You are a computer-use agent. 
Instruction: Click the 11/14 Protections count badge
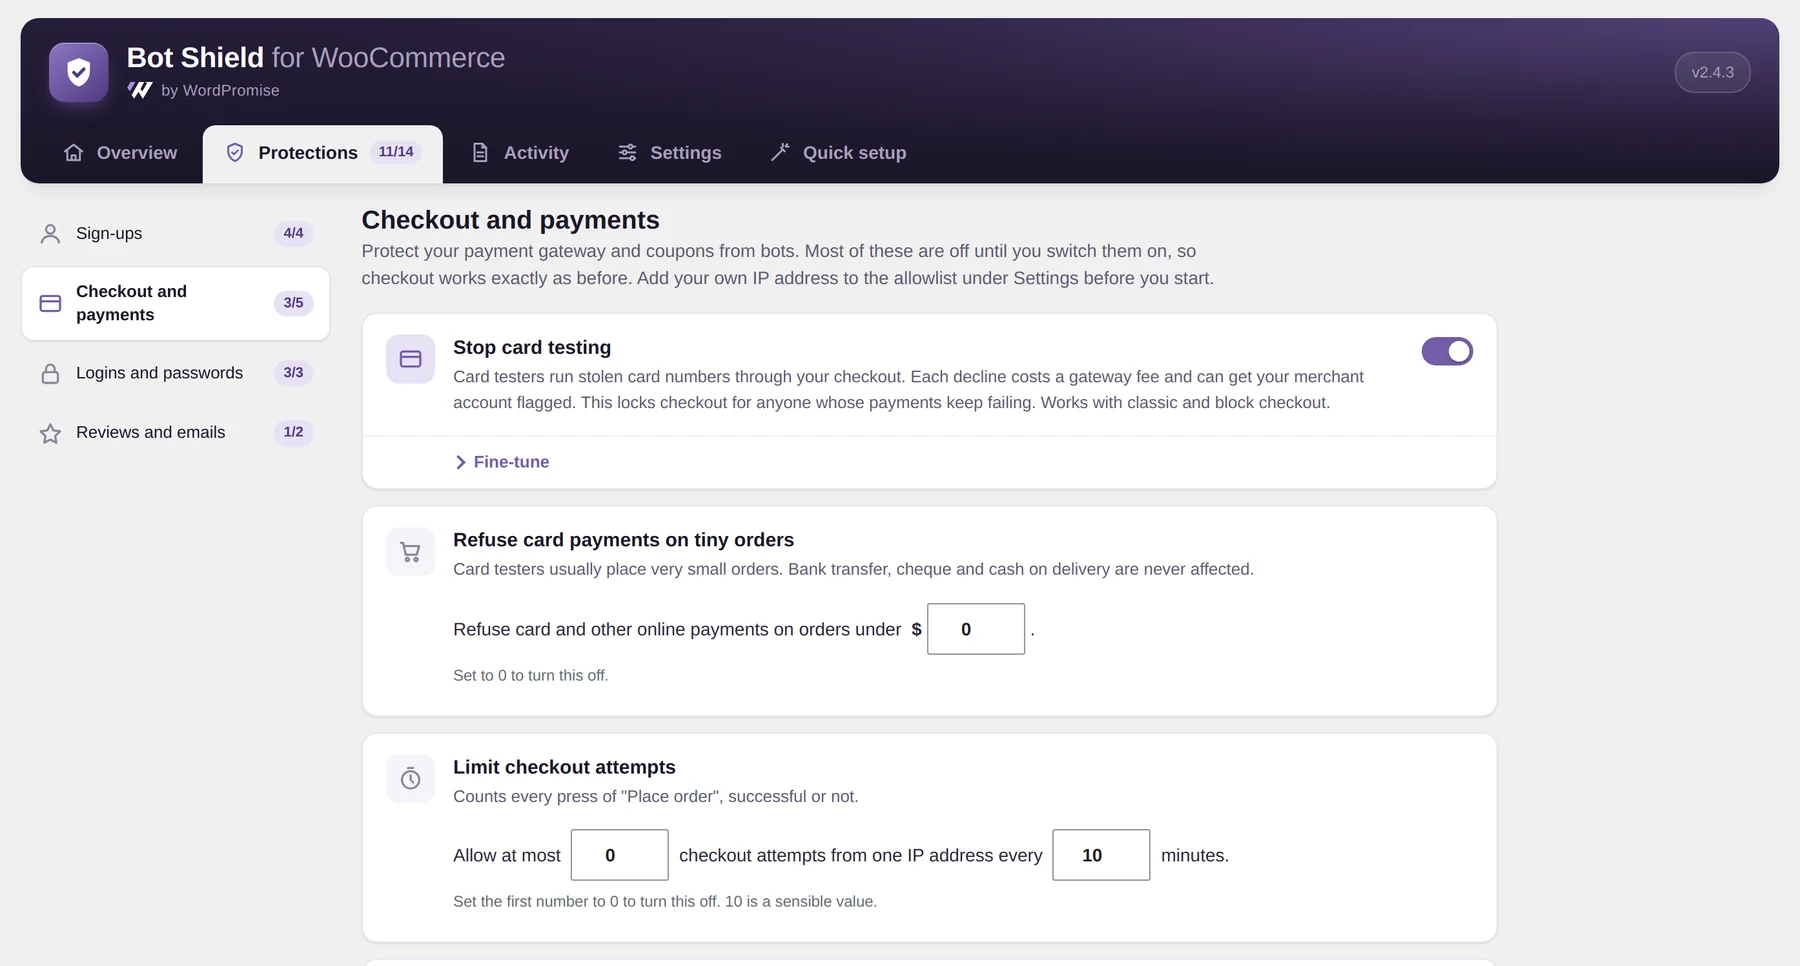[396, 152]
